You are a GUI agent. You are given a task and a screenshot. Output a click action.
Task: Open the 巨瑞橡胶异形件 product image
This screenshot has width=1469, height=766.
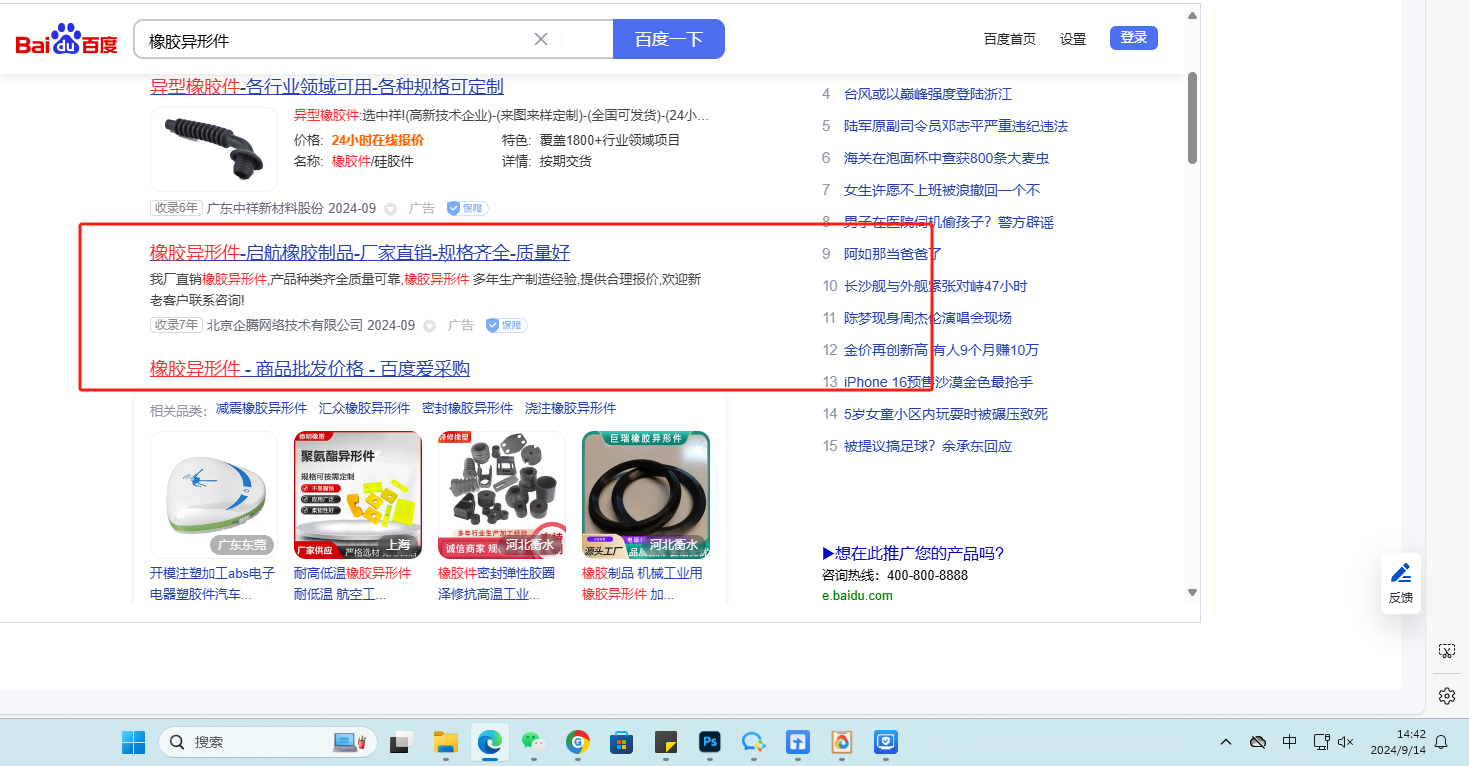pos(646,494)
